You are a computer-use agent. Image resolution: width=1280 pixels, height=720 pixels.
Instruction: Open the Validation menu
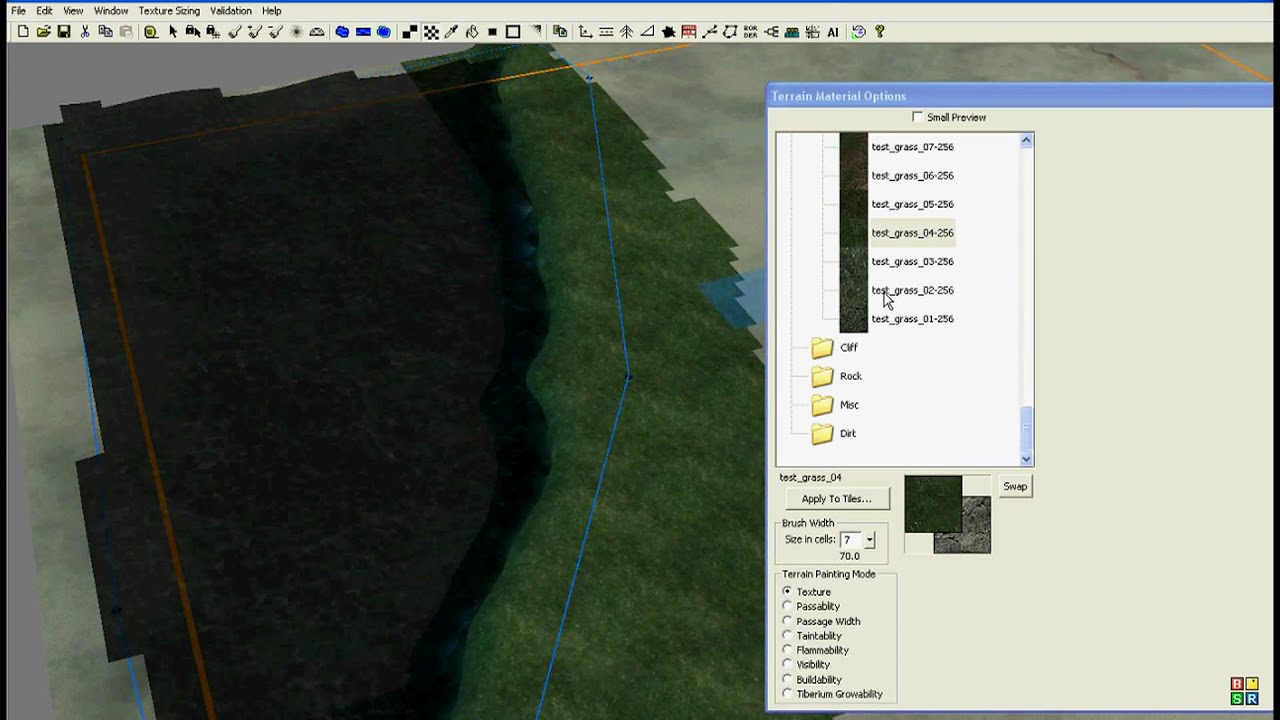[231, 11]
